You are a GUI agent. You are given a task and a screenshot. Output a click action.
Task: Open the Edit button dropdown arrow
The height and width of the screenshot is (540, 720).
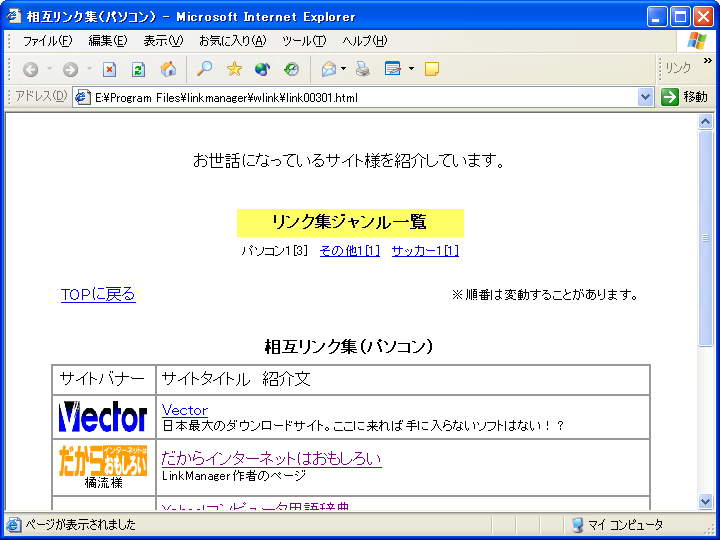pyautogui.click(x=411, y=69)
